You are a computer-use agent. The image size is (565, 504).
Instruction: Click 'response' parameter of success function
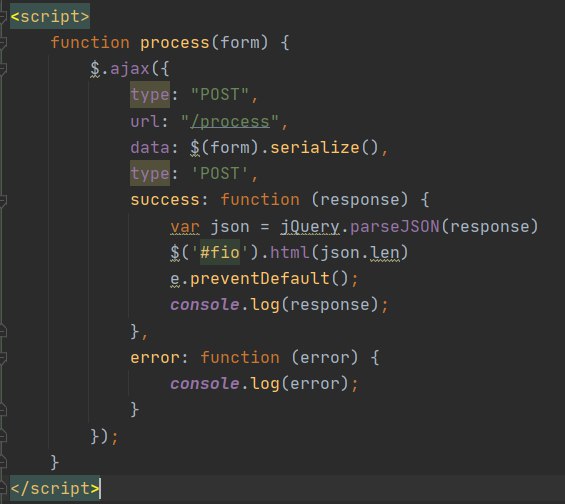tap(360, 200)
